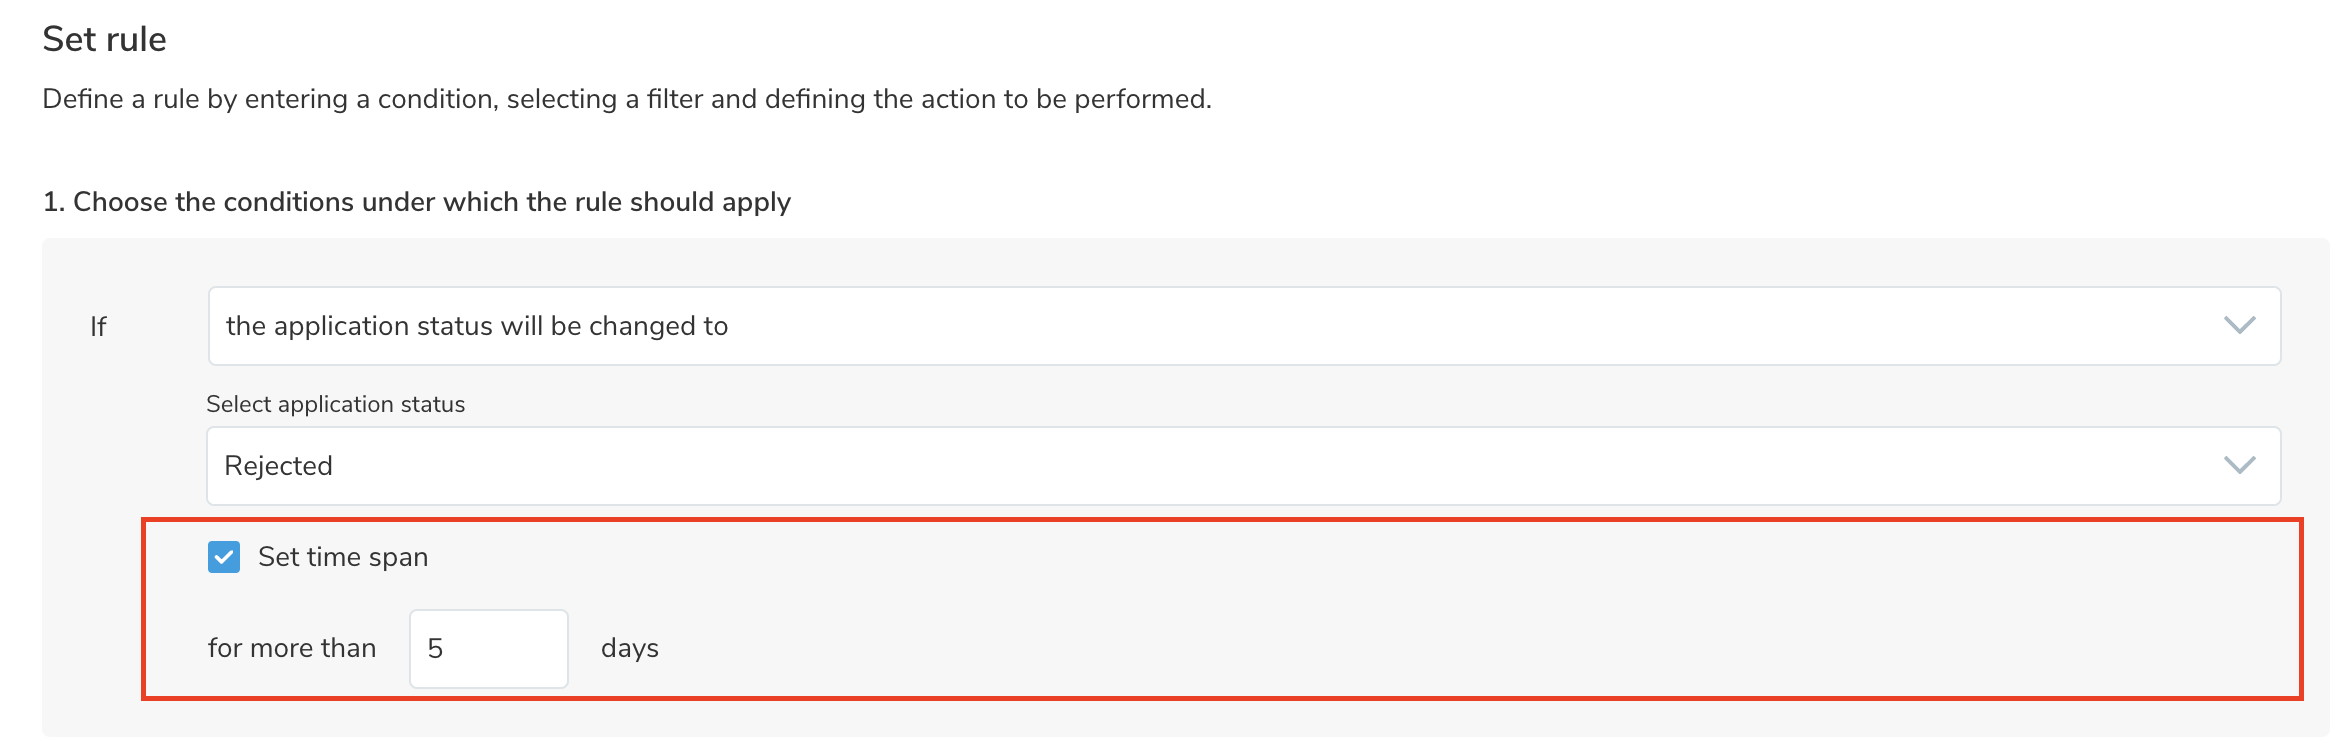This screenshot has width=2350, height=746.
Task: Click the "Set rule" heading
Action: point(104,39)
